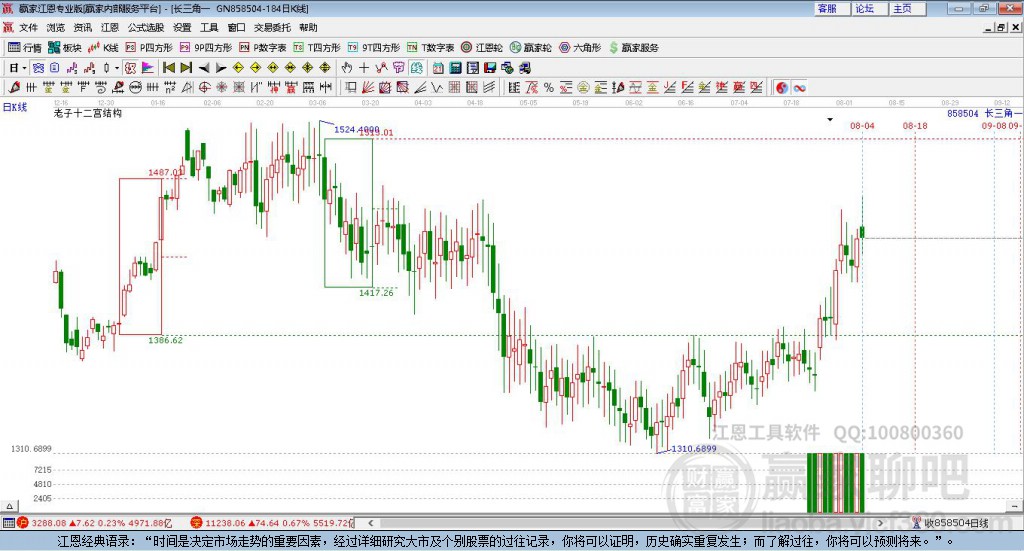The width and height of the screenshot is (1024, 551).
Task: Open the calculator icon
Action: (x=456, y=68)
